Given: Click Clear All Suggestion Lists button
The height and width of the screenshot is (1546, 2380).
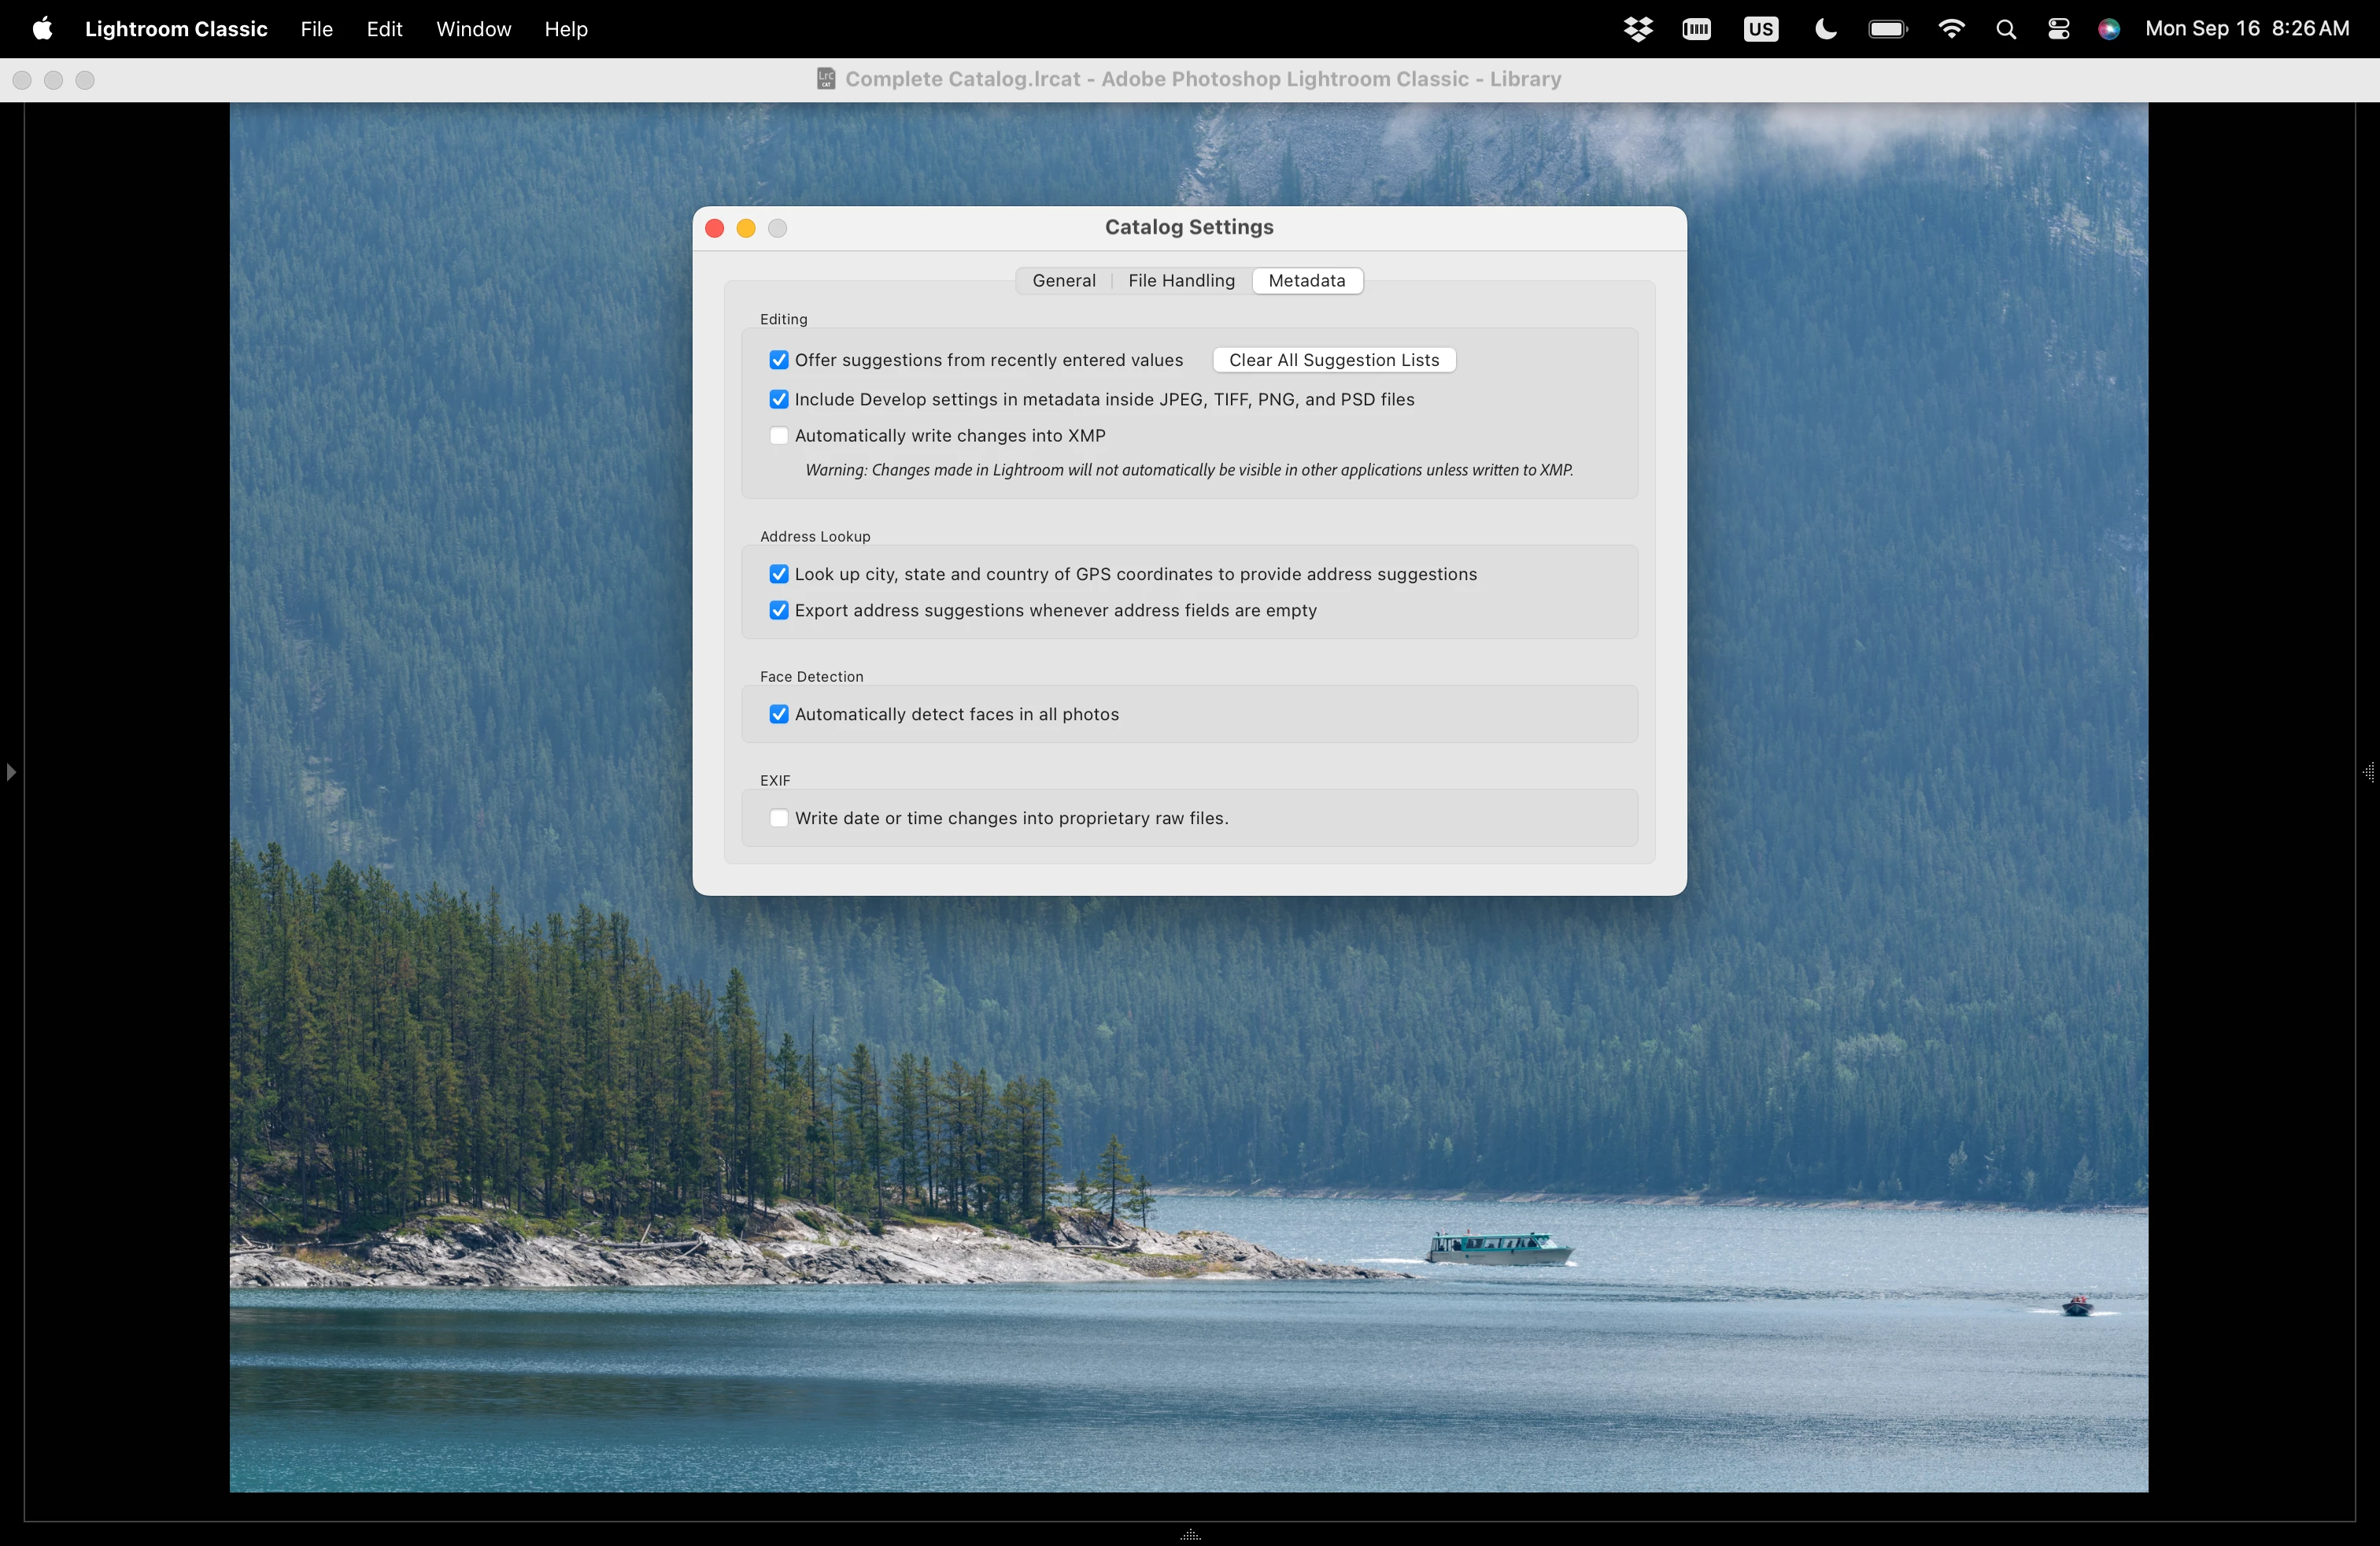Looking at the screenshot, I should [1333, 360].
